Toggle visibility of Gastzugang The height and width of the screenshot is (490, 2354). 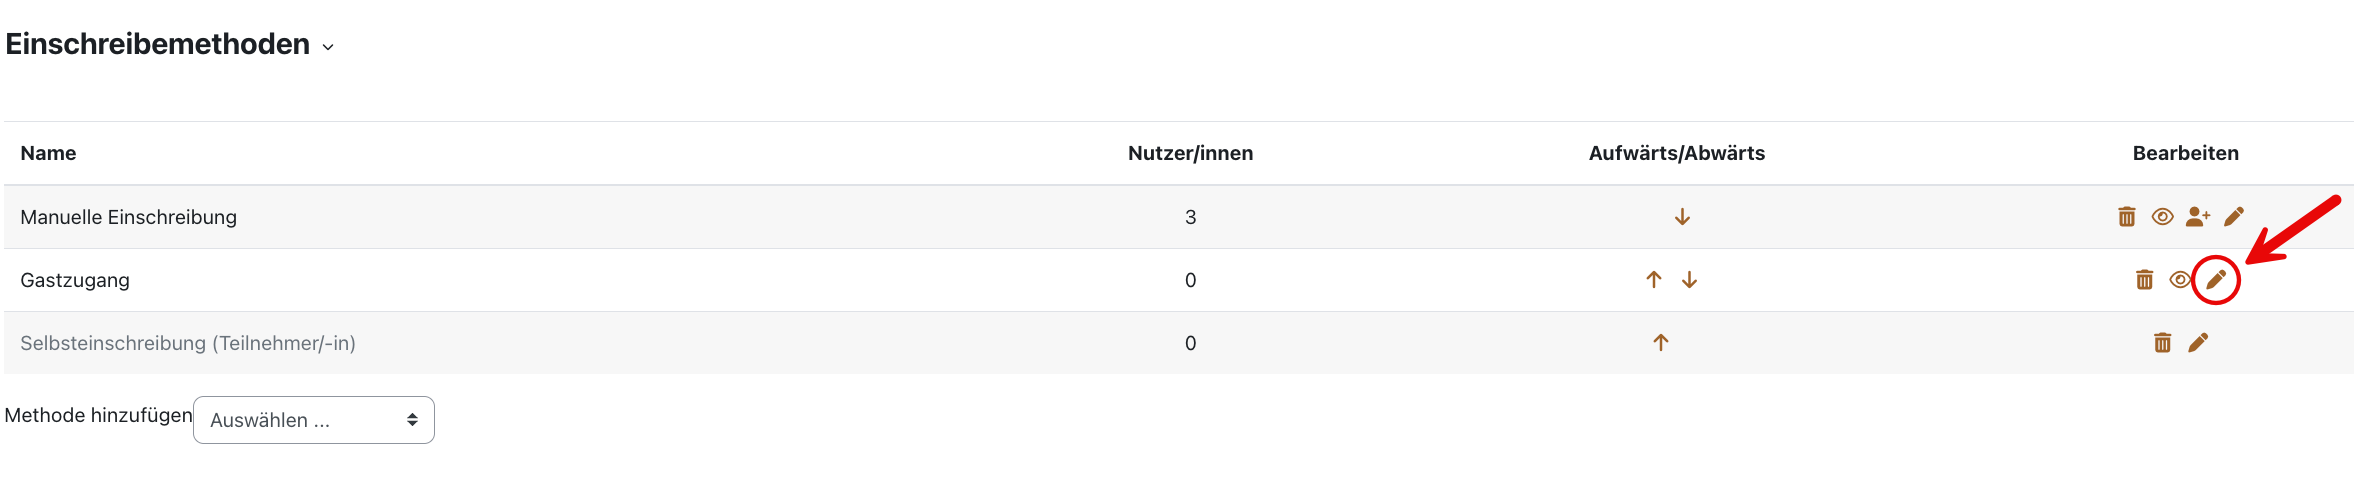[2180, 280]
